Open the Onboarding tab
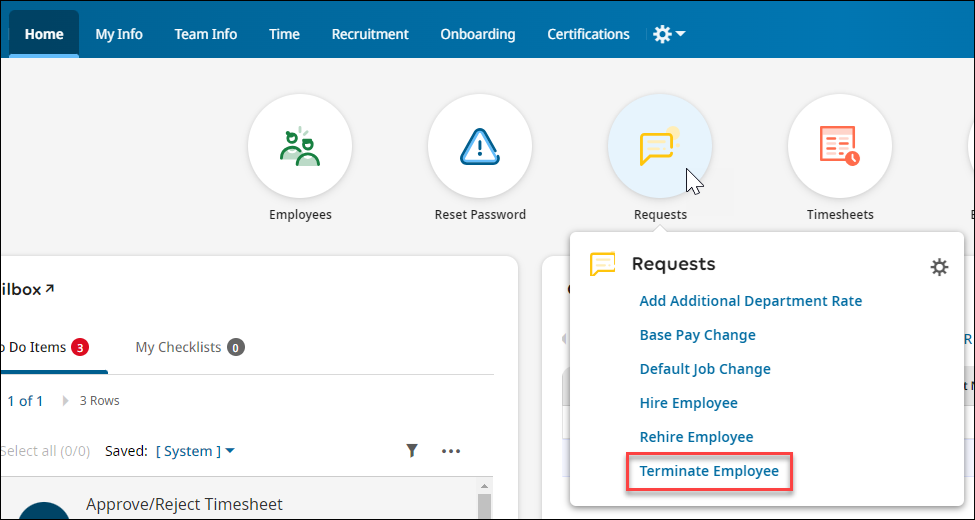Image resolution: width=975 pixels, height=520 pixels. click(478, 34)
